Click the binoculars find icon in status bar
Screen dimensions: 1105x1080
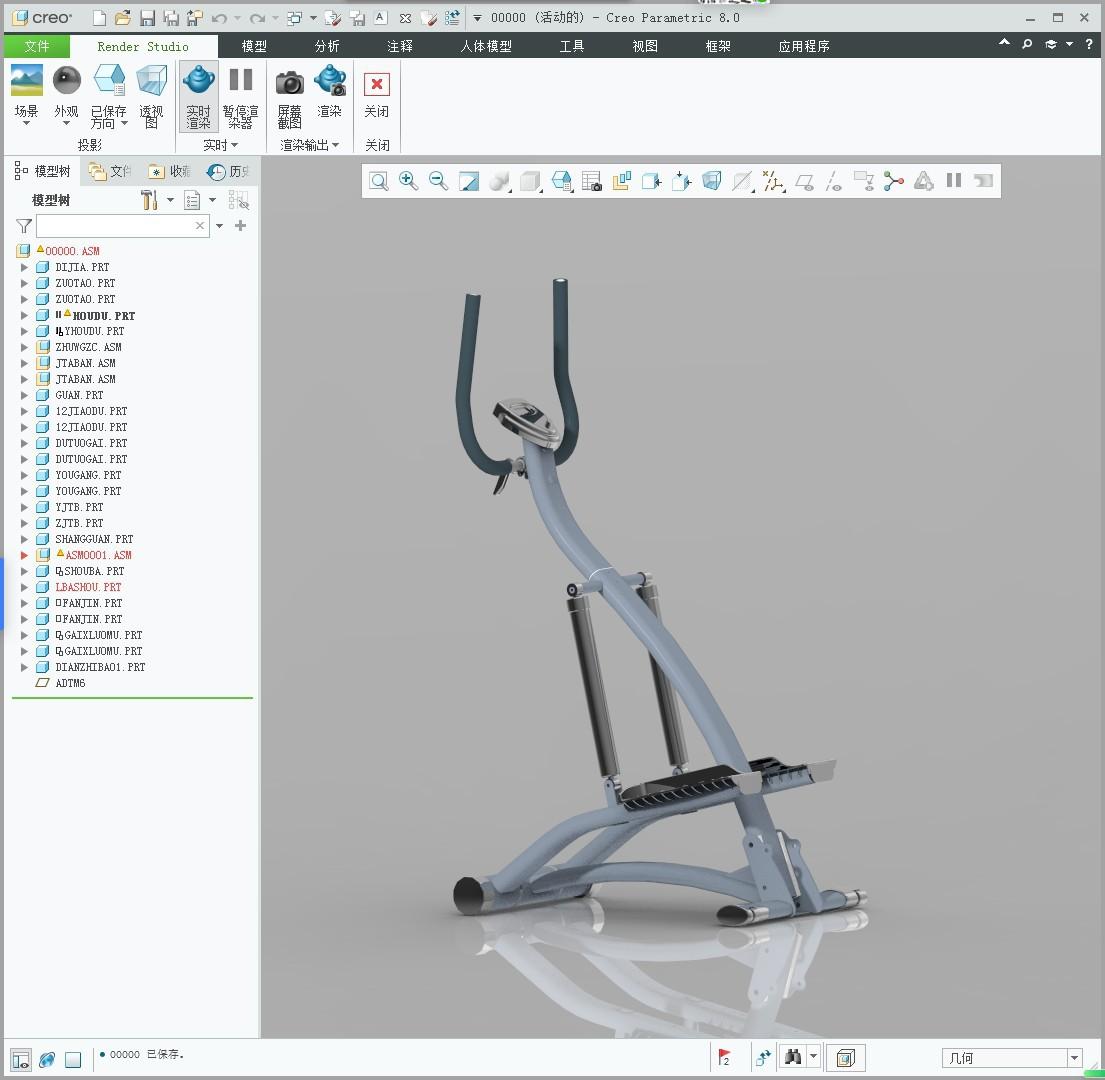coord(793,1057)
